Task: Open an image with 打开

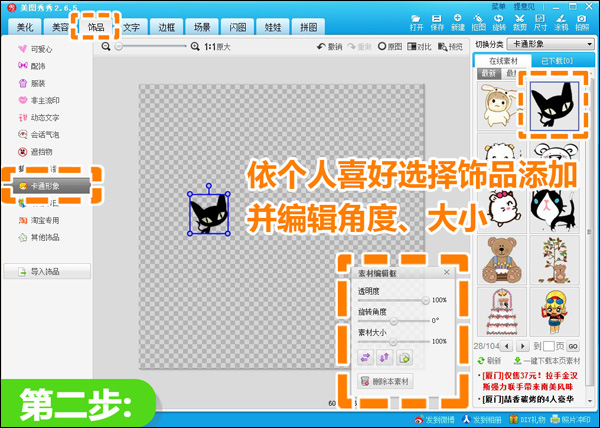Action: 417,23
